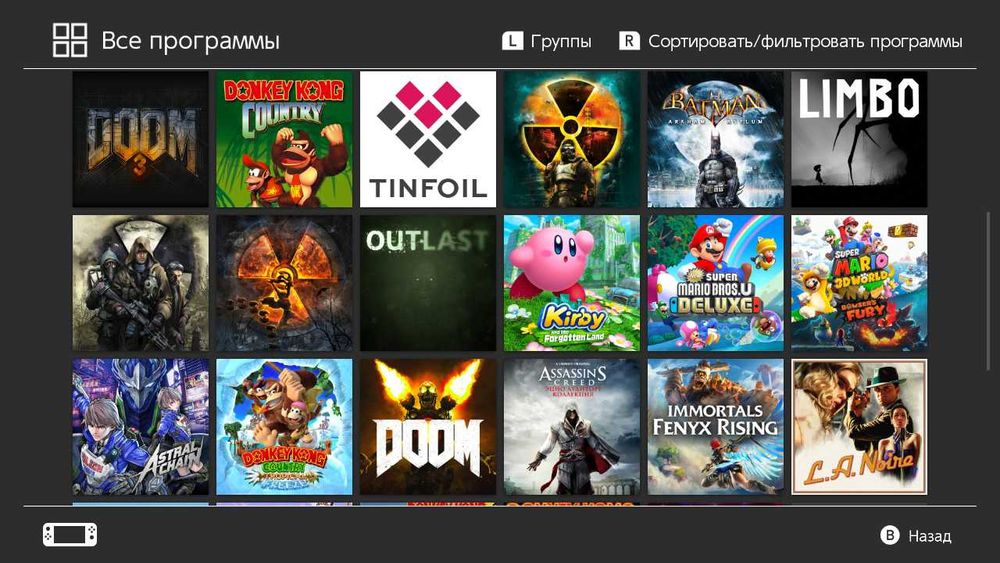Open Kirby and the Forgotten Land
The width and height of the screenshot is (1000, 563).
[571, 283]
